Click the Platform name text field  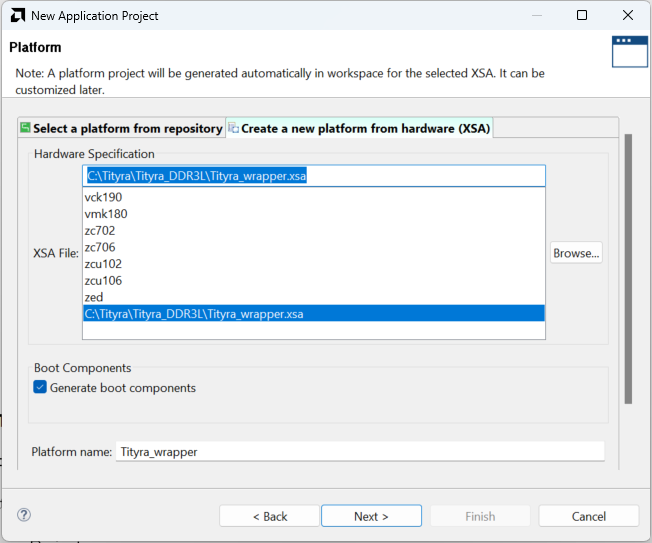(360, 452)
